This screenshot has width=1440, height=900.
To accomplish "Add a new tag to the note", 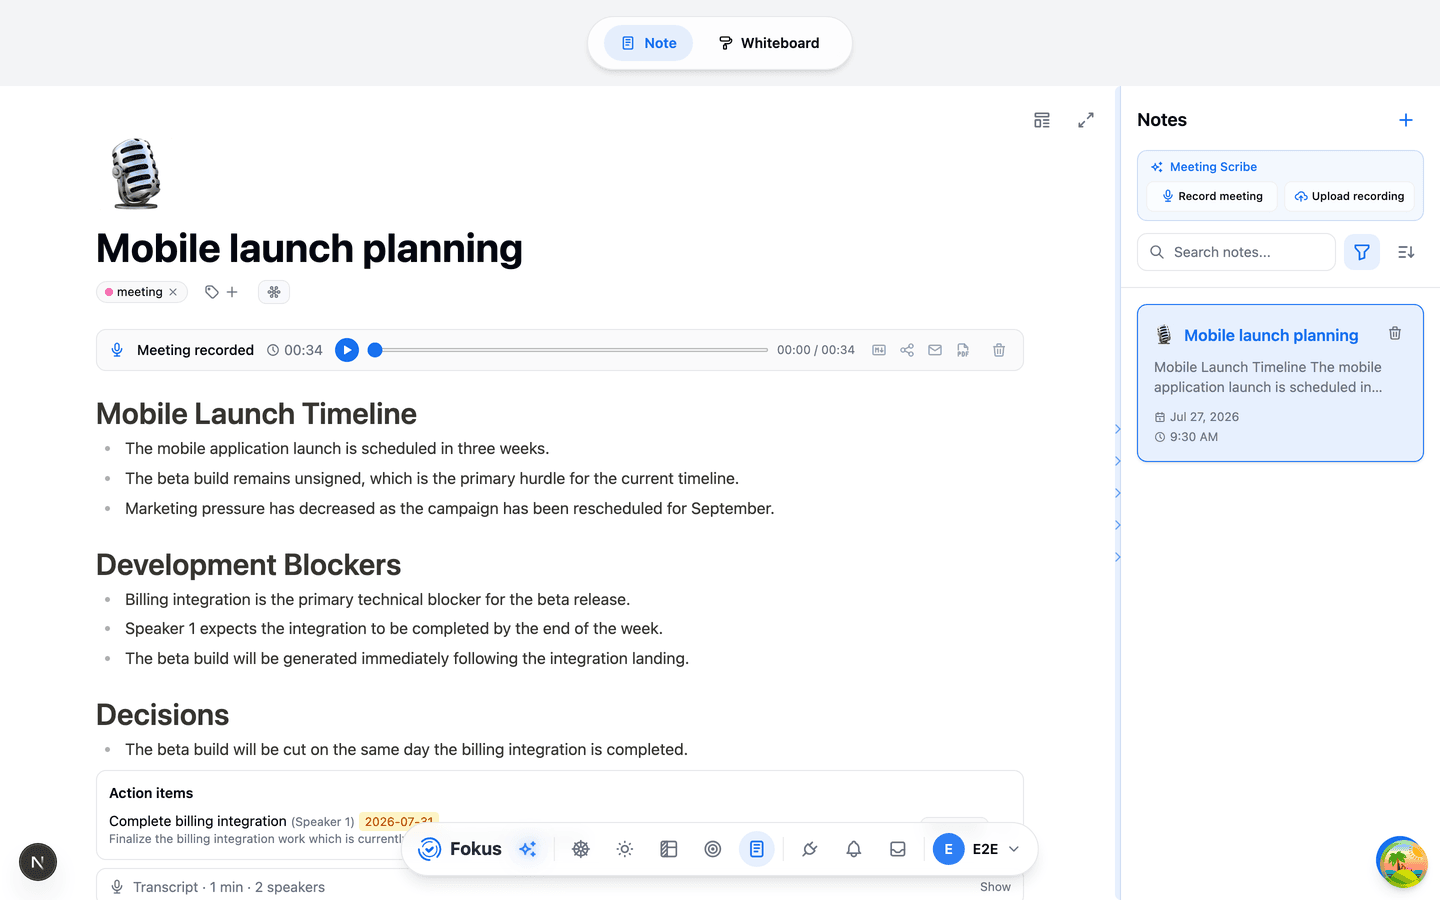I will coord(221,292).
